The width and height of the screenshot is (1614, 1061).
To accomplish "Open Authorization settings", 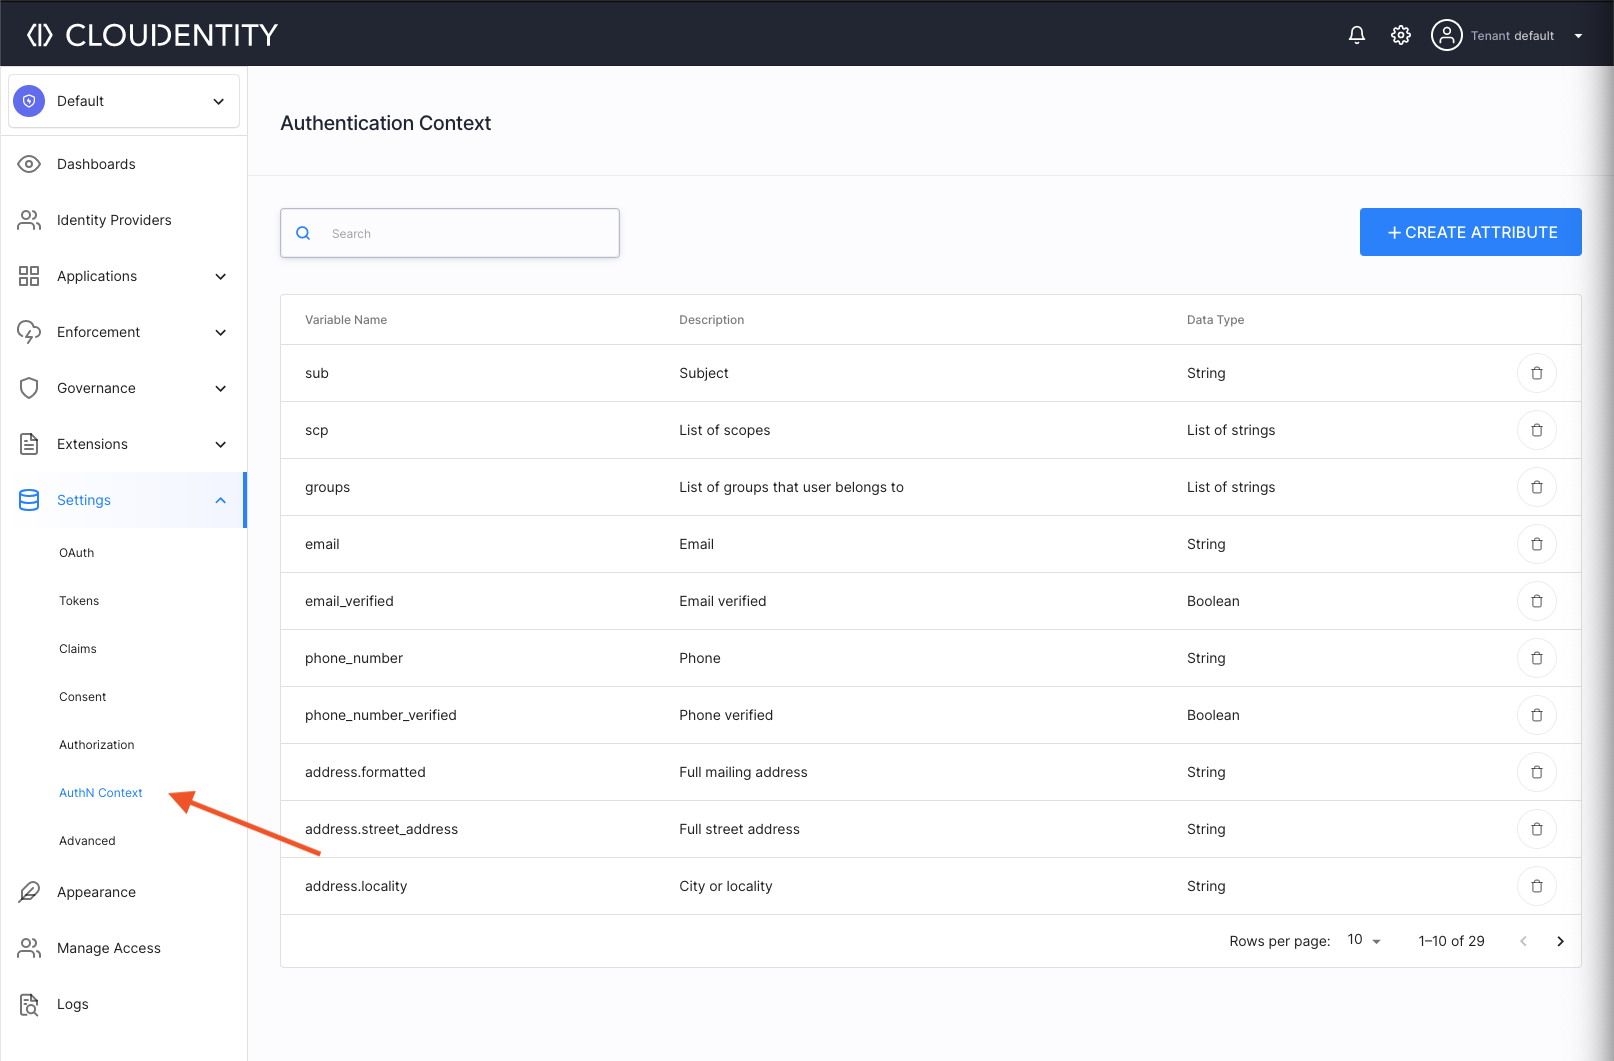I will 97,745.
